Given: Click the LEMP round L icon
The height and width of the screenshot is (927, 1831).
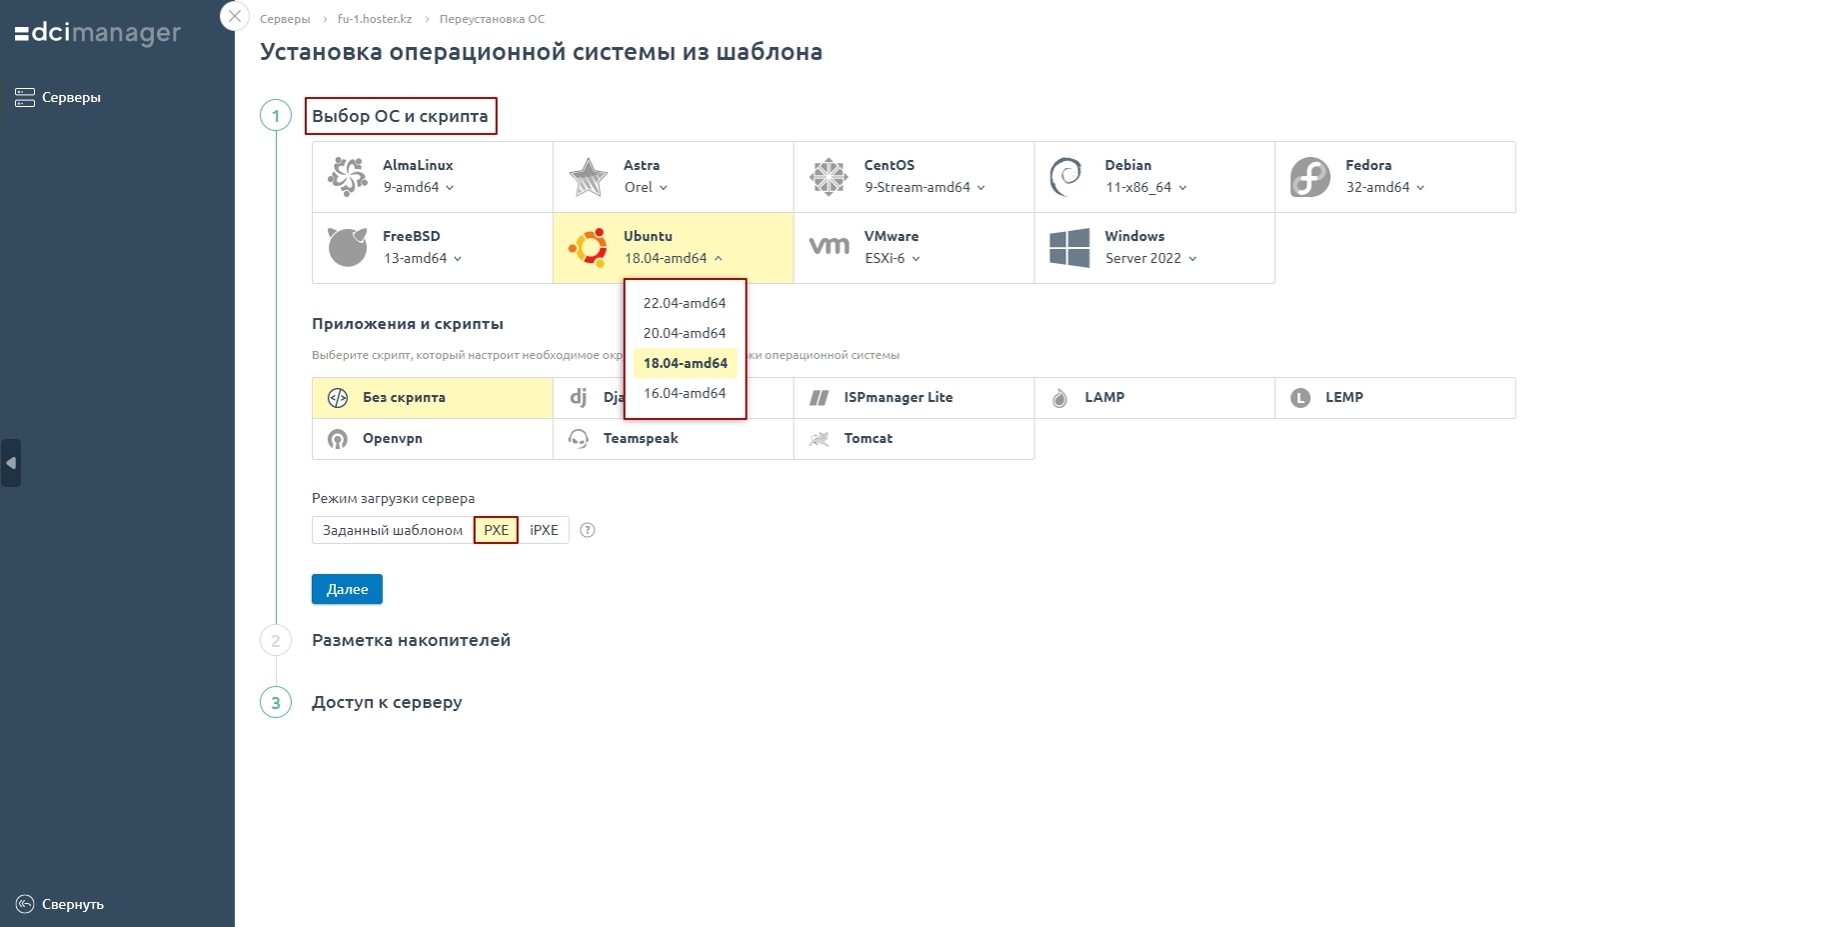Looking at the screenshot, I should pyautogui.click(x=1300, y=398).
